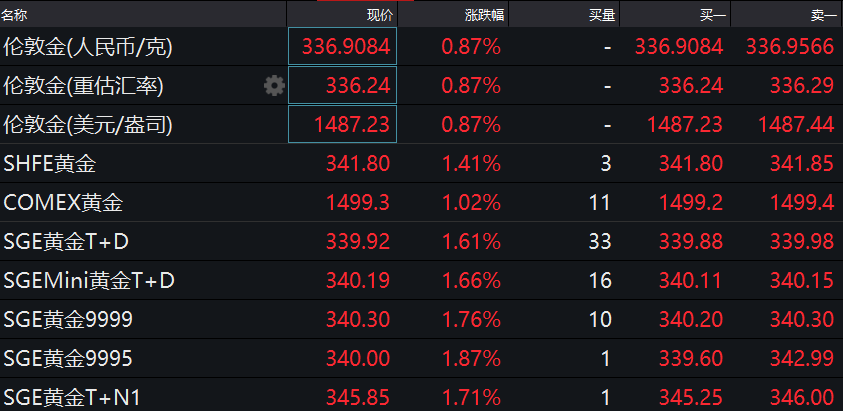Click buy volume 16 for SGEMini黄金T+D
Screen dimensions: 843x411
(600, 281)
